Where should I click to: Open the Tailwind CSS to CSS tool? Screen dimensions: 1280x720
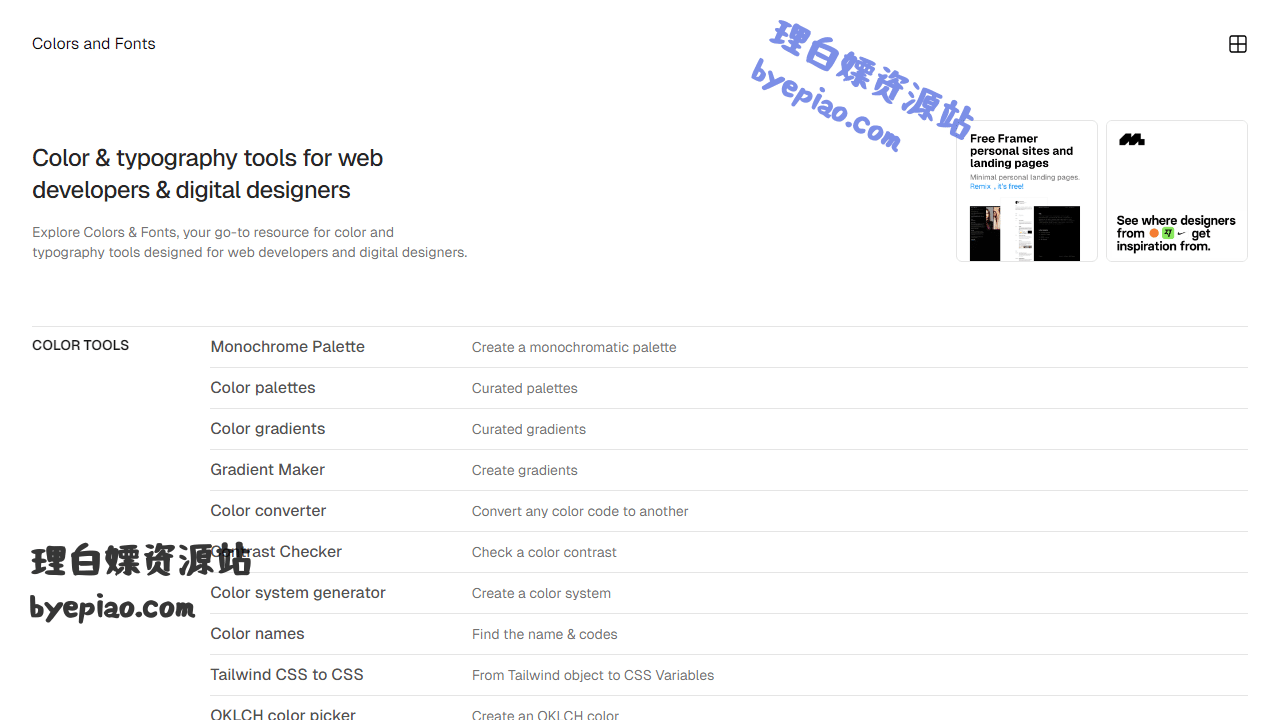287,675
